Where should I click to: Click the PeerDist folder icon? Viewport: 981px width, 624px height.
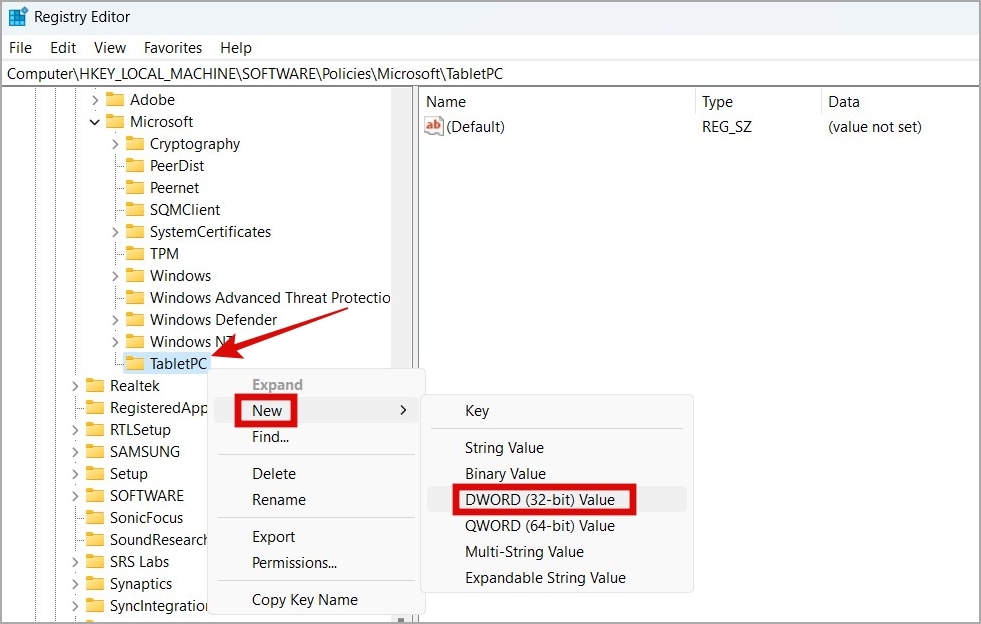(x=135, y=166)
